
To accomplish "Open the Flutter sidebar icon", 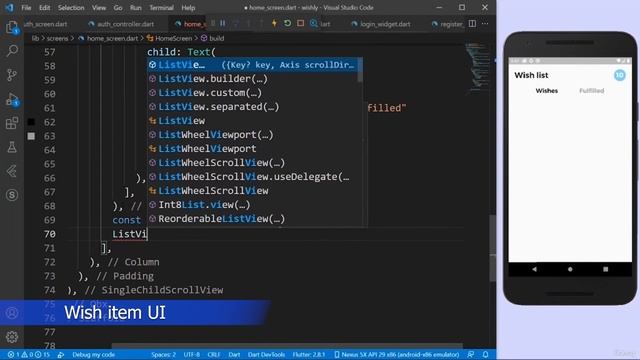I will [12, 171].
